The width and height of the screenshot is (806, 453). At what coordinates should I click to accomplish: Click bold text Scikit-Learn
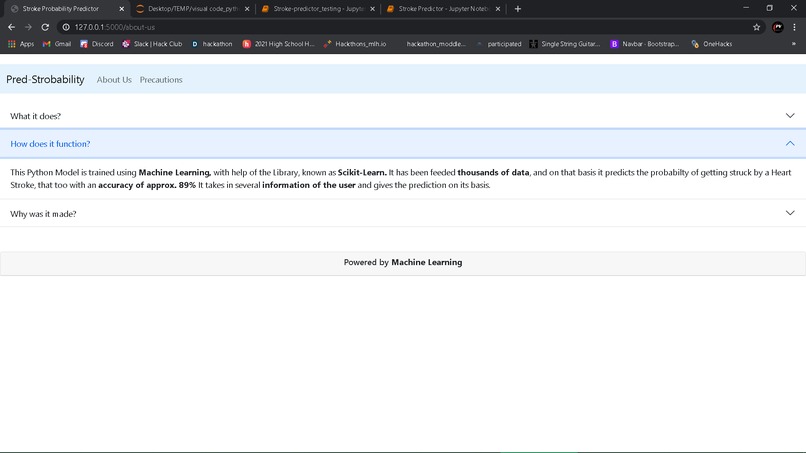[x=362, y=173]
